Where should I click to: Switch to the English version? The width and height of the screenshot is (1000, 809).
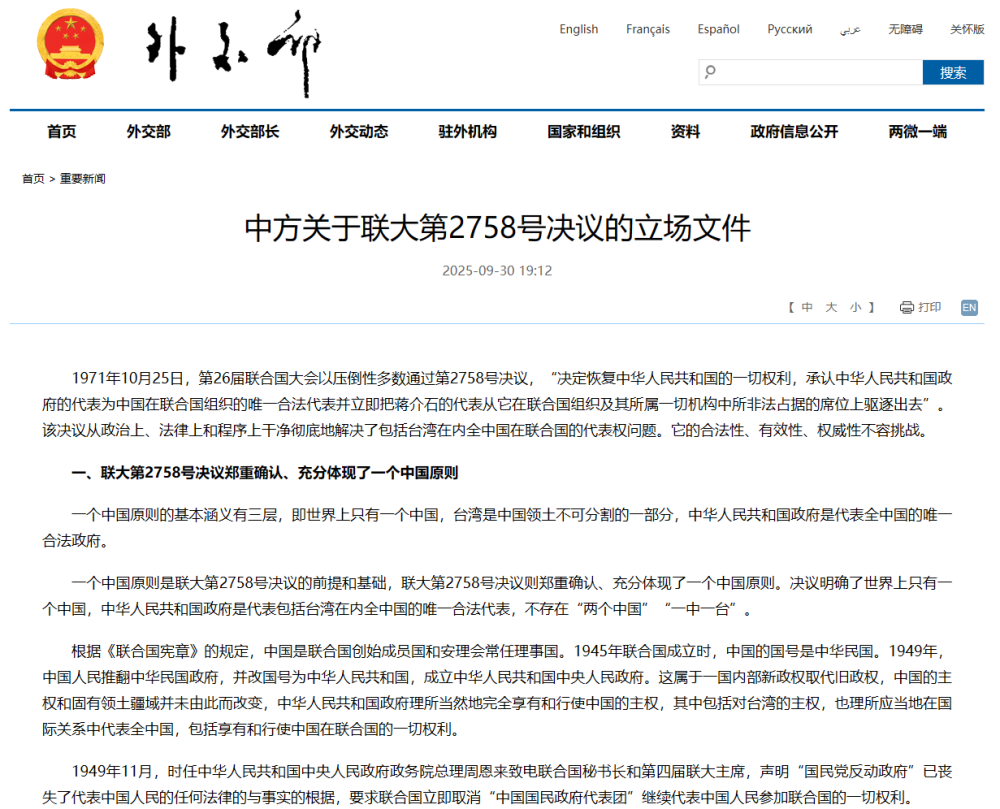point(578,29)
